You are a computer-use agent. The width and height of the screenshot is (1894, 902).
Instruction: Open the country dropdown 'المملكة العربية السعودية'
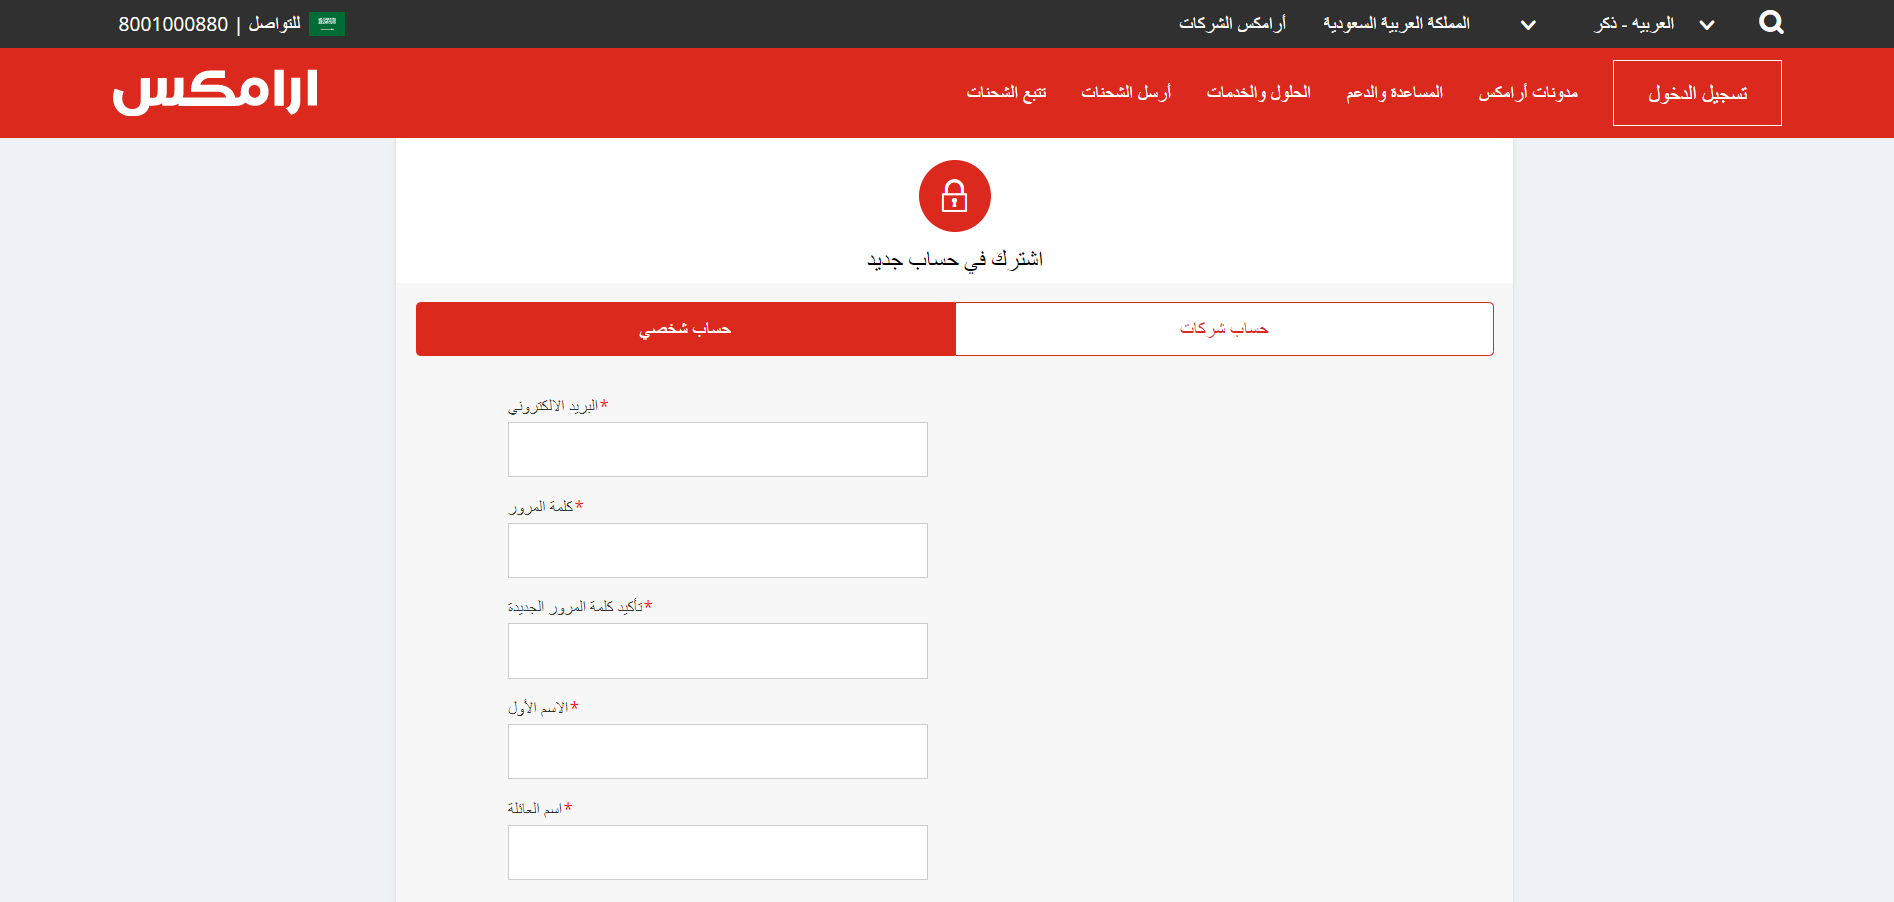(x=1396, y=23)
